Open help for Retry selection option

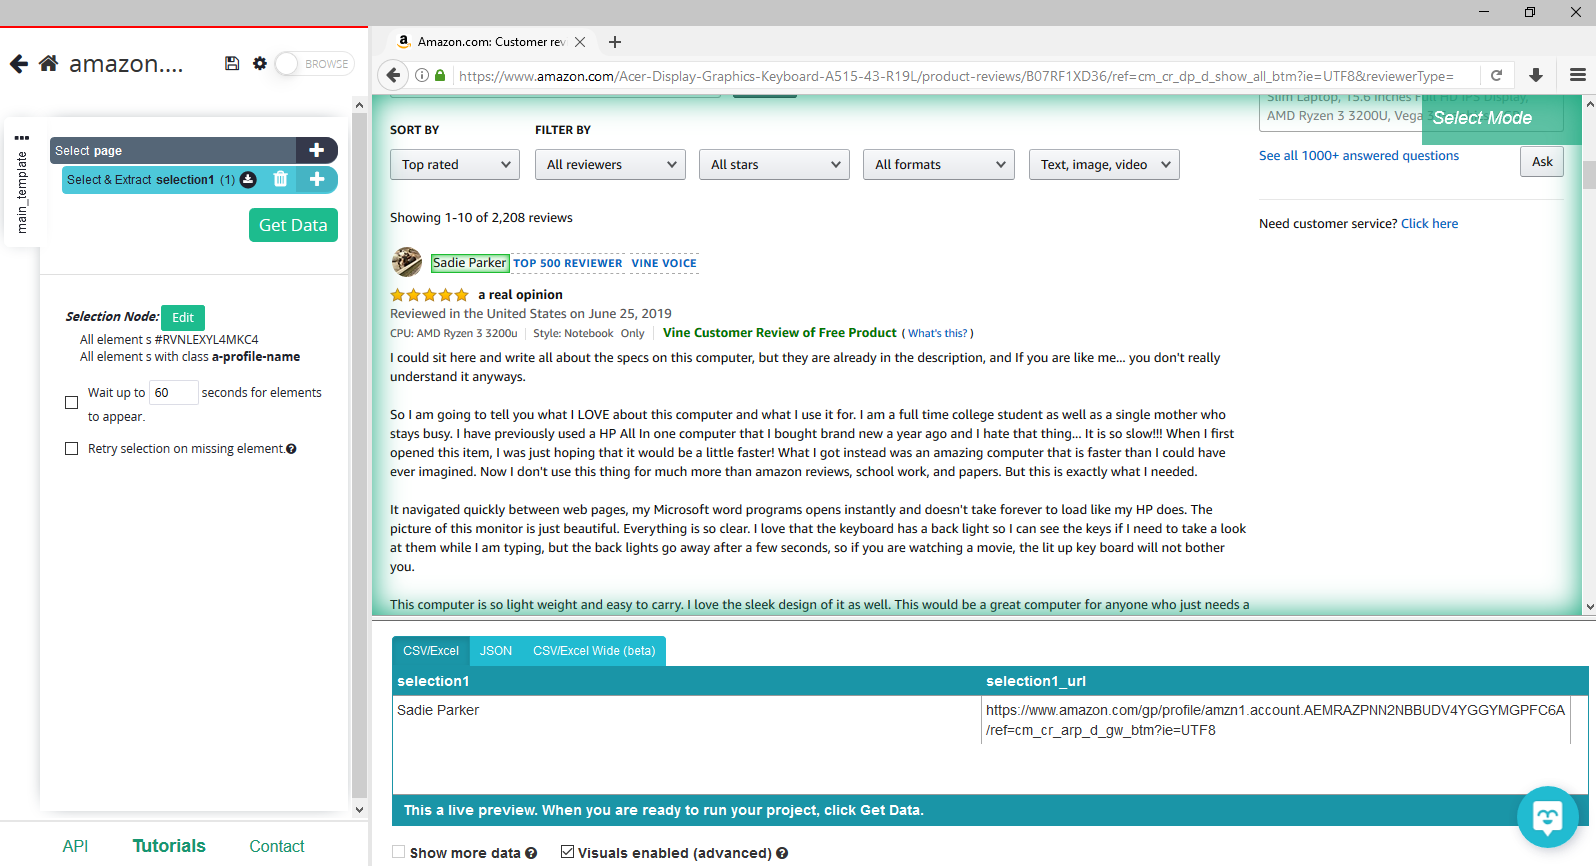coord(291,449)
